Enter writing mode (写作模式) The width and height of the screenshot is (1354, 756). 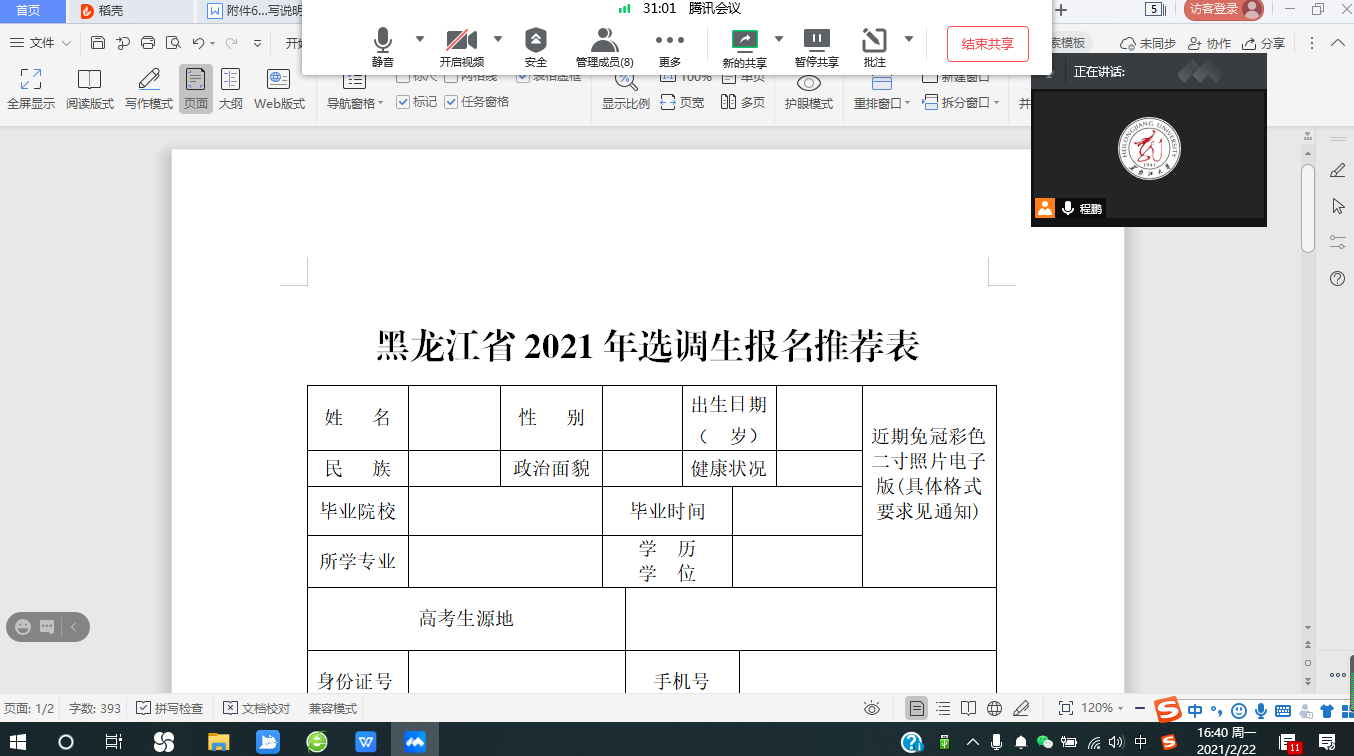[x=149, y=89]
